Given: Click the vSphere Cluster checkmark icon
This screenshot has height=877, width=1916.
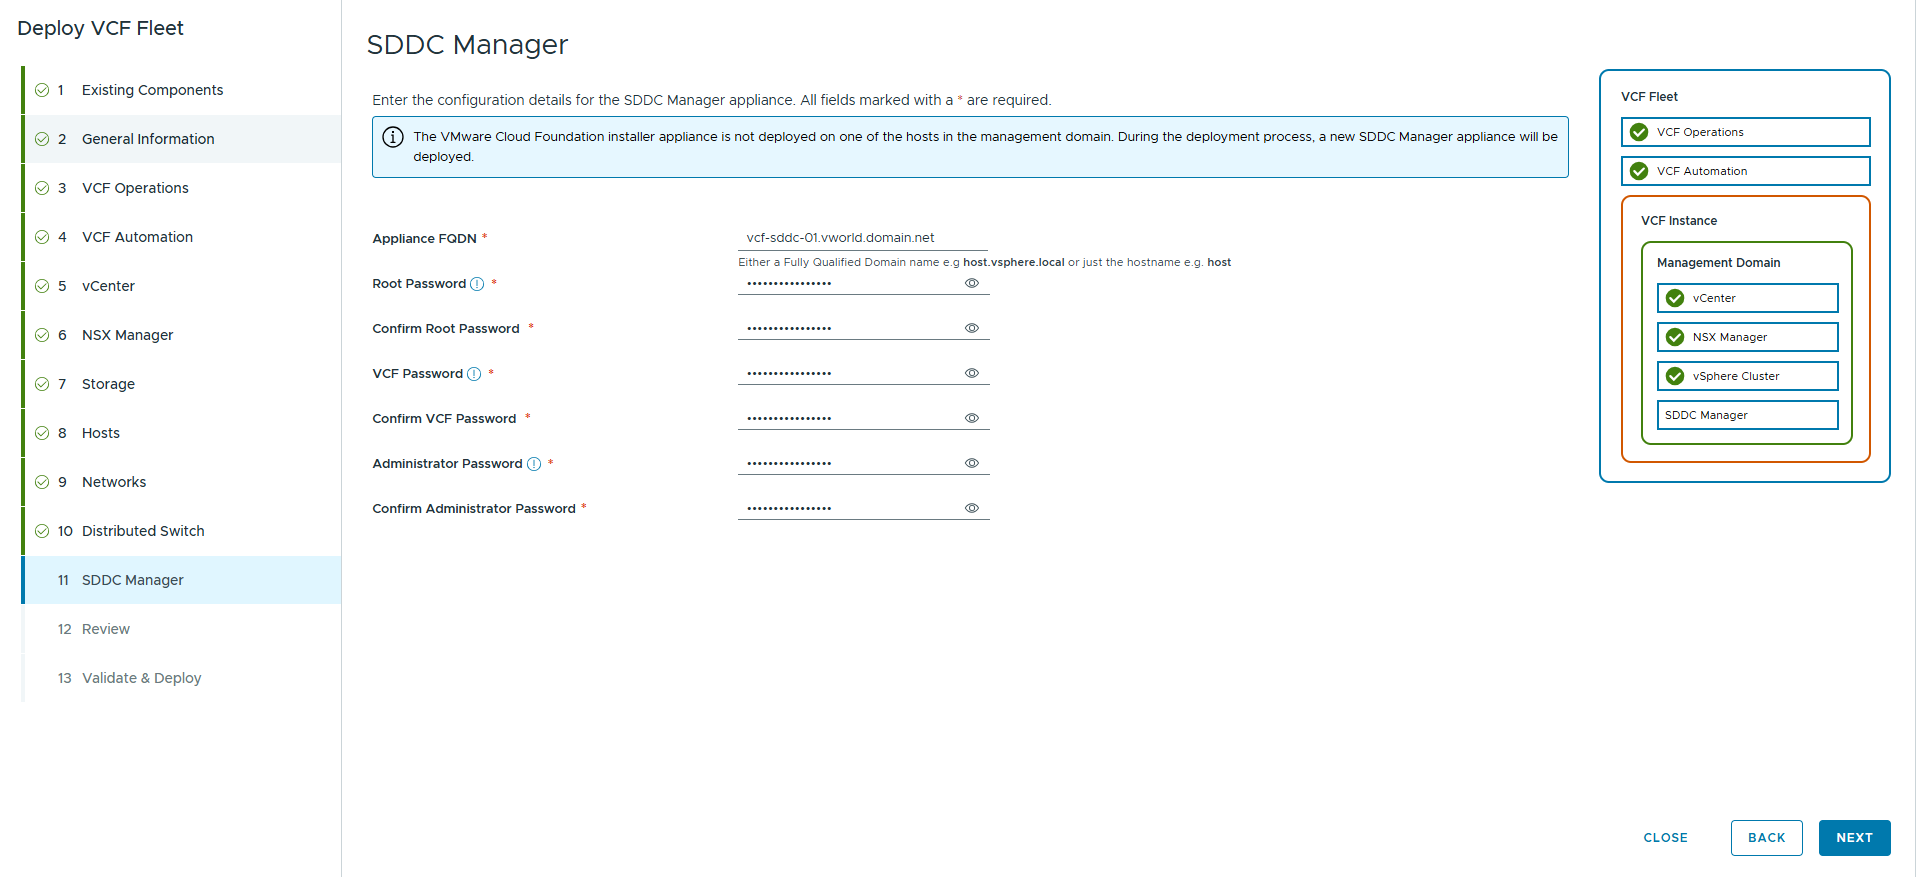Looking at the screenshot, I should [x=1675, y=376].
